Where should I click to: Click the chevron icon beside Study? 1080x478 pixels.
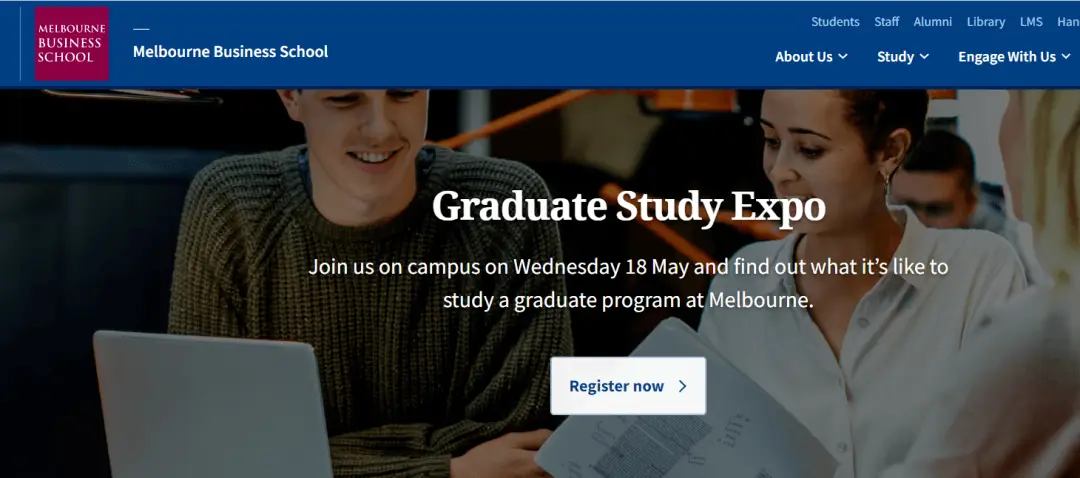click(x=925, y=57)
